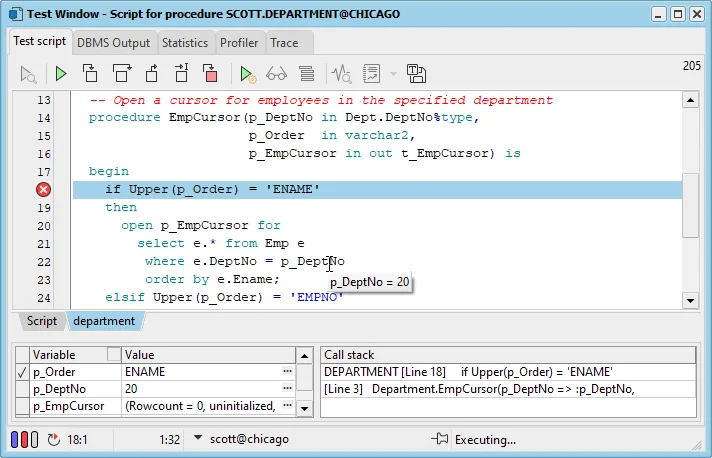This screenshot has width=712, height=458.
Task: Click variable list scroll up arrow
Action: point(304,356)
